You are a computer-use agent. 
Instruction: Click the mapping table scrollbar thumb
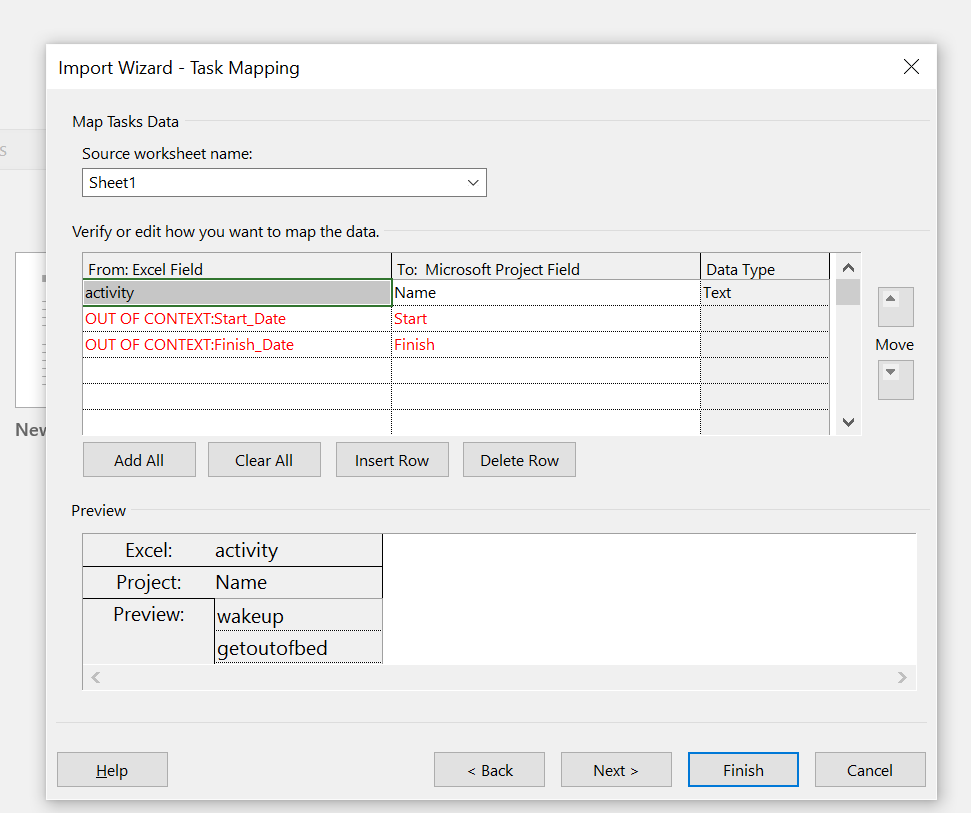point(848,292)
